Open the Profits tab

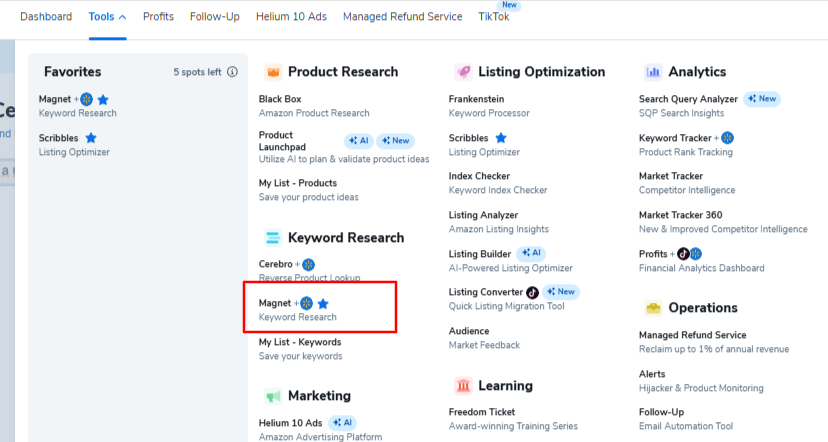pyautogui.click(x=158, y=17)
